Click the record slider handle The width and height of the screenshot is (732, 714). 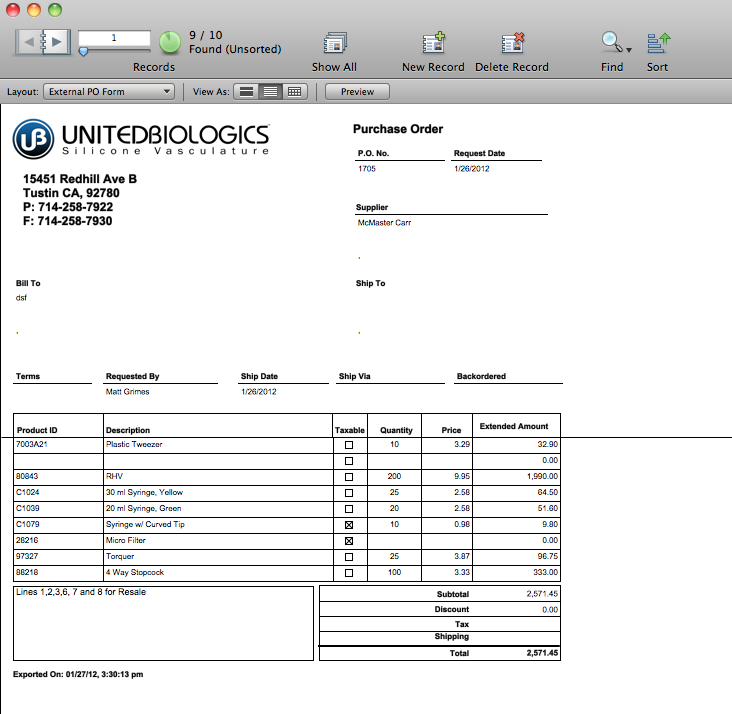83,51
